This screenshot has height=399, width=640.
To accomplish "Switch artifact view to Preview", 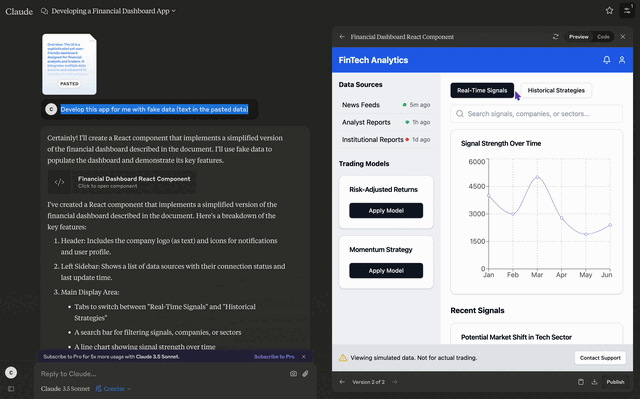I will [x=579, y=37].
